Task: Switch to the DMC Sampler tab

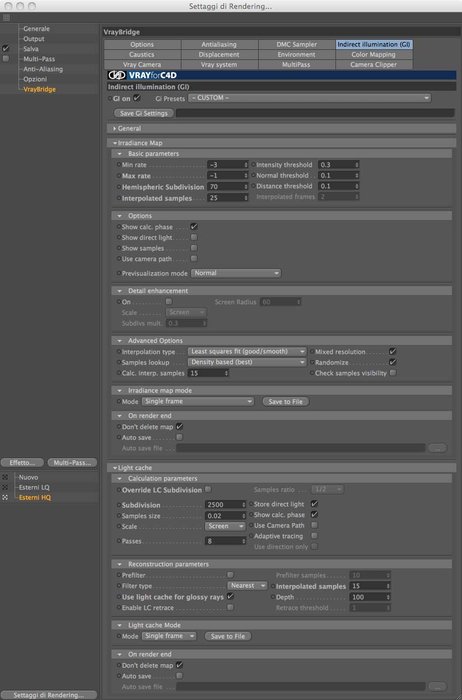Action: [x=296, y=44]
